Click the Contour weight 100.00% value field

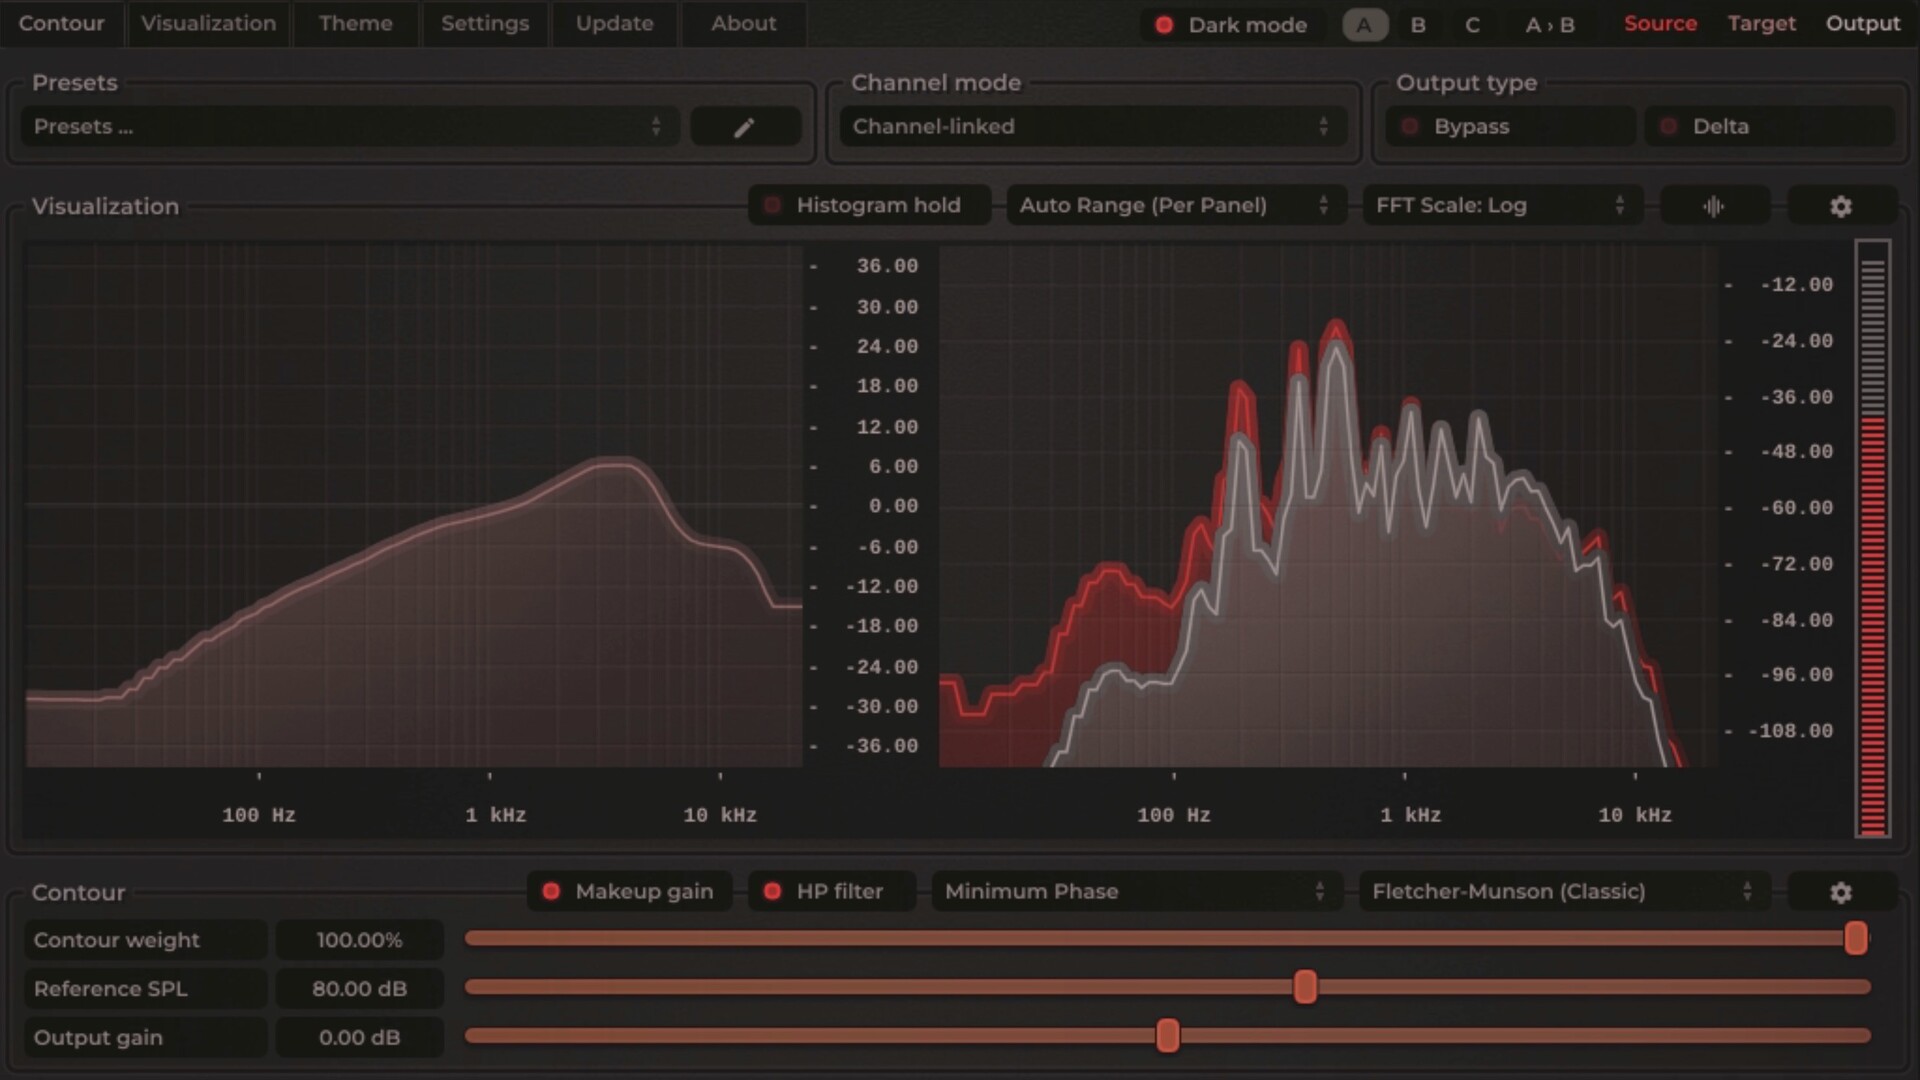tap(360, 940)
